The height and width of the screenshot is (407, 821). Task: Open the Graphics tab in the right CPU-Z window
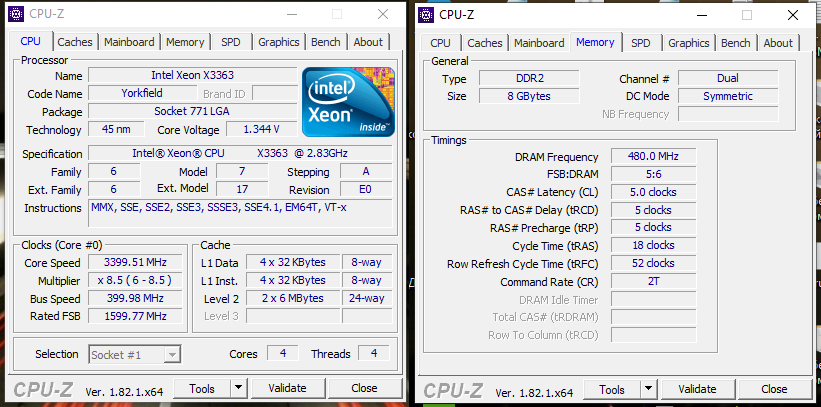point(689,43)
